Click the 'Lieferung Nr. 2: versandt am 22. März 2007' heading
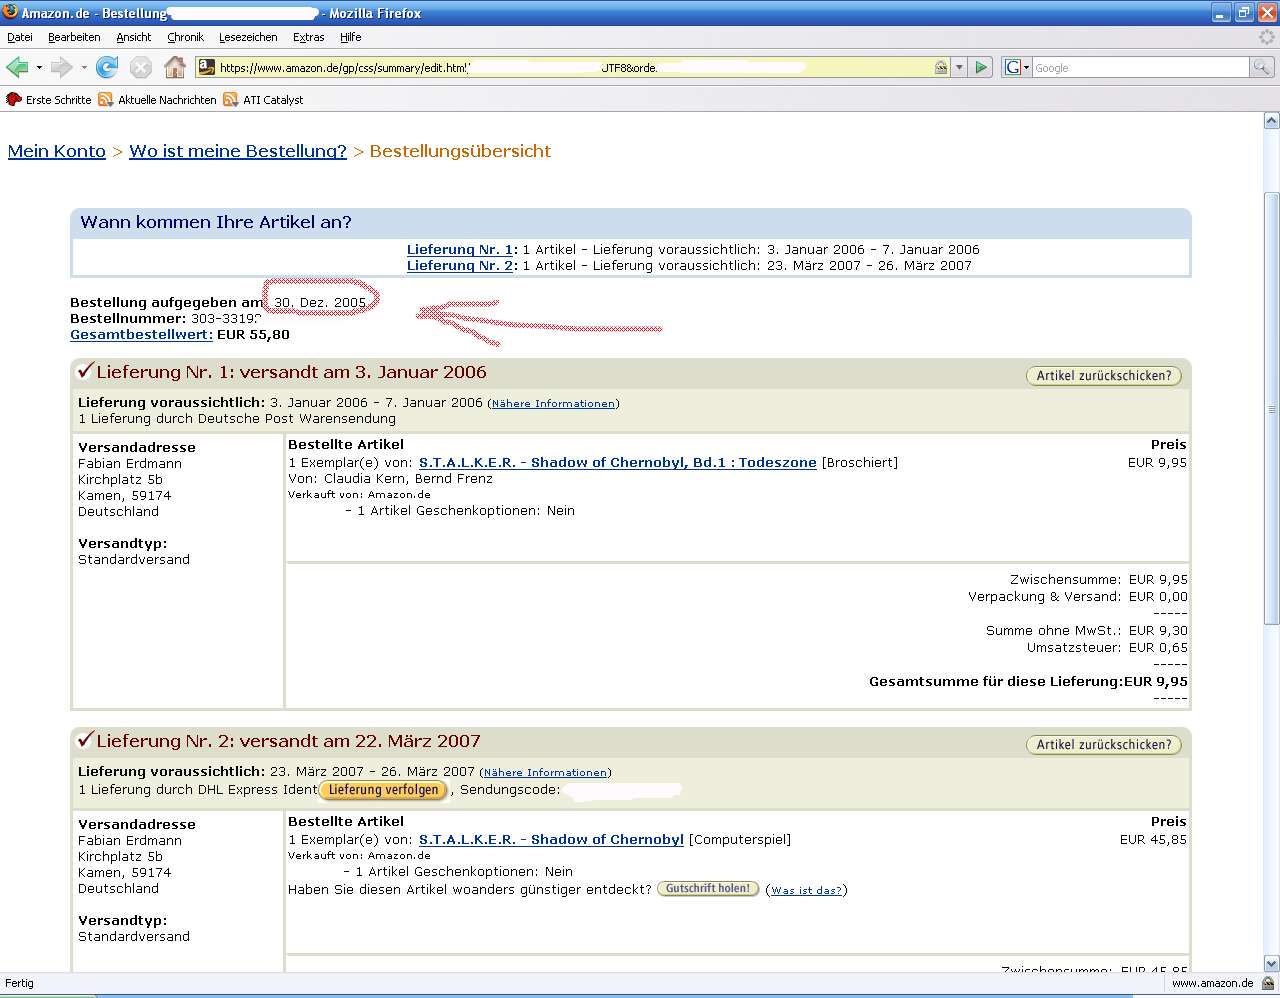Screen dimensions: 1280x998 289,741
